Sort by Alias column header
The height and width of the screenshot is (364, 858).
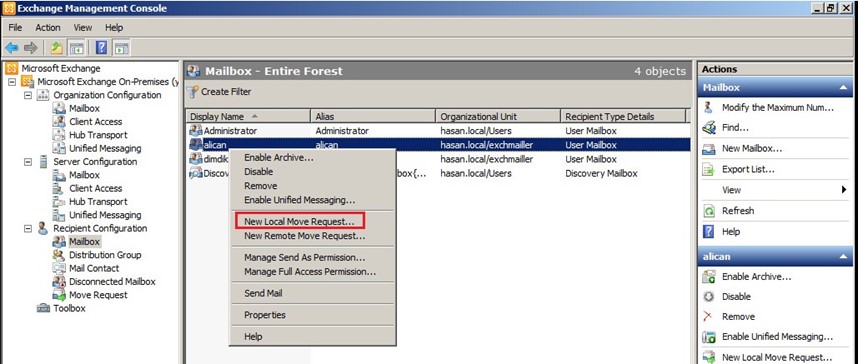pyautogui.click(x=373, y=117)
